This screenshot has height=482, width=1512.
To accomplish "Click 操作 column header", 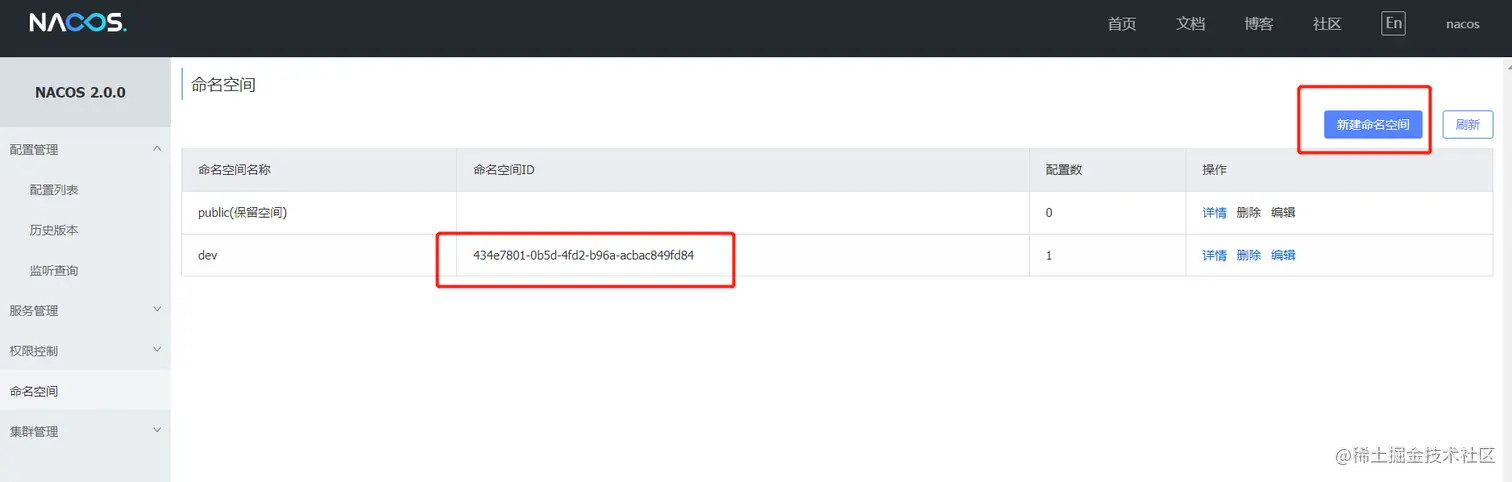I will point(1214,170).
